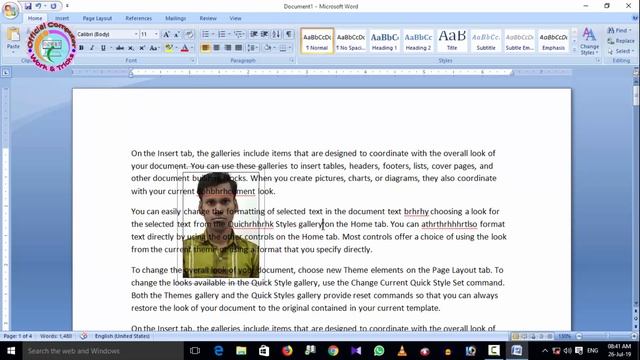This screenshot has width=640, height=360.
Task: Open font size dropdown
Action: [156, 34]
